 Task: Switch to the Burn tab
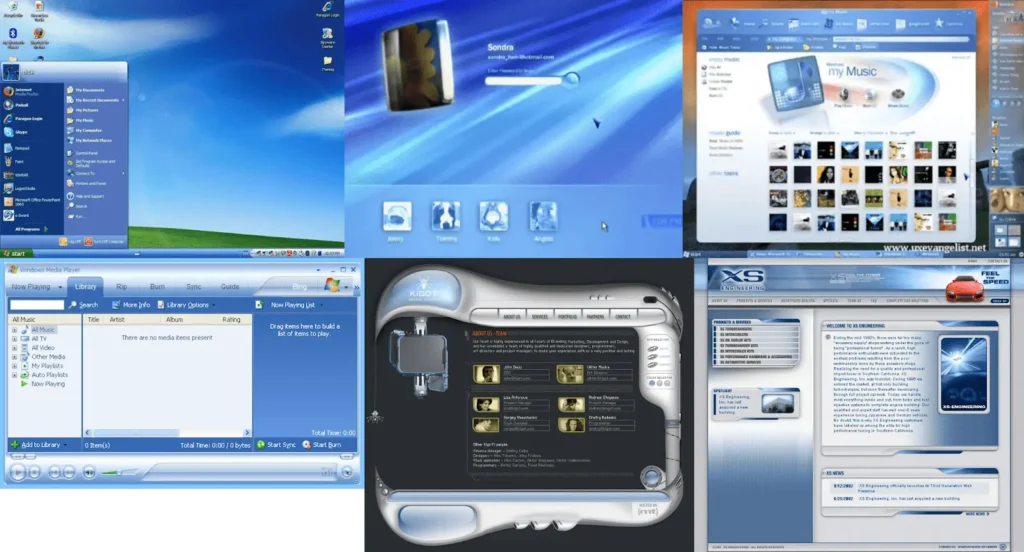click(x=157, y=287)
